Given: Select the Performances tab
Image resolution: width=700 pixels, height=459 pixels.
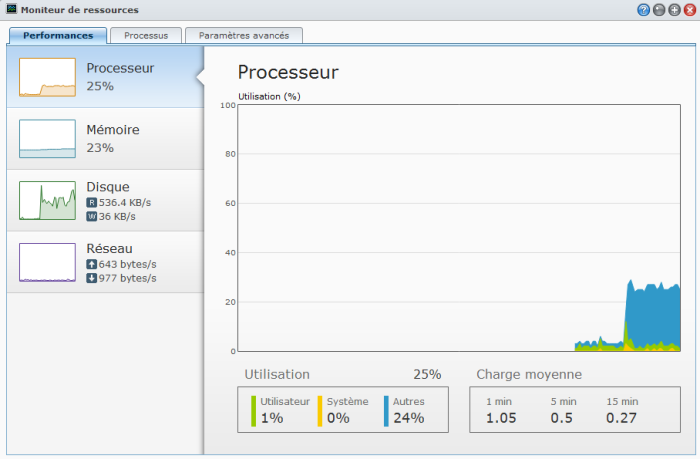Looking at the screenshot, I should coord(57,35).
